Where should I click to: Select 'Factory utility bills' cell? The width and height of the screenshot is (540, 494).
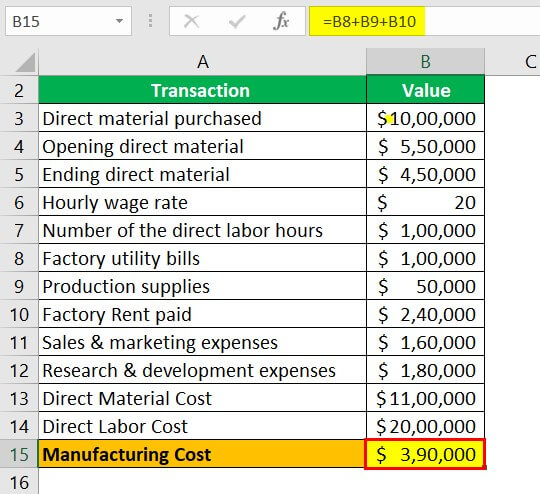(202, 258)
